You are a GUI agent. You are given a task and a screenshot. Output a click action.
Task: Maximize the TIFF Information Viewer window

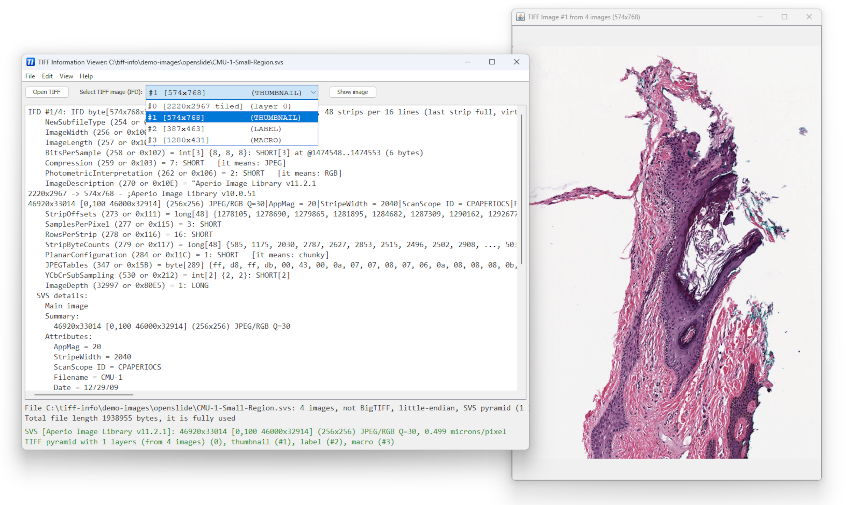click(x=491, y=62)
